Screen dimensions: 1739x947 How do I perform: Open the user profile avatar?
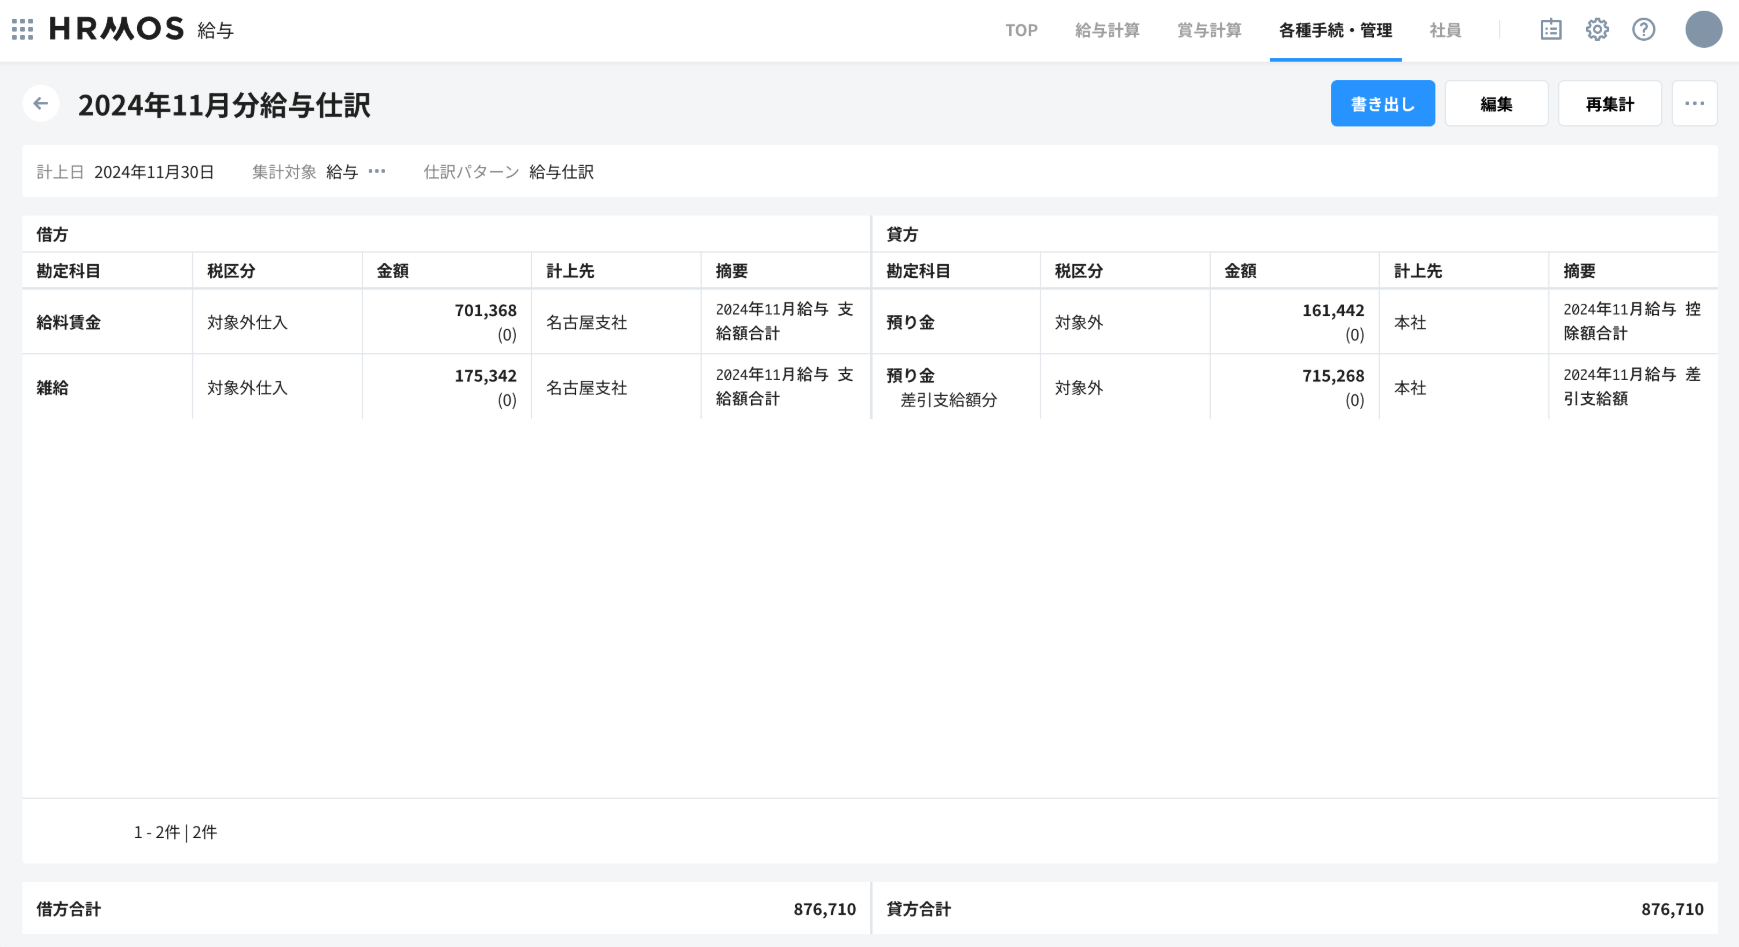tap(1703, 30)
